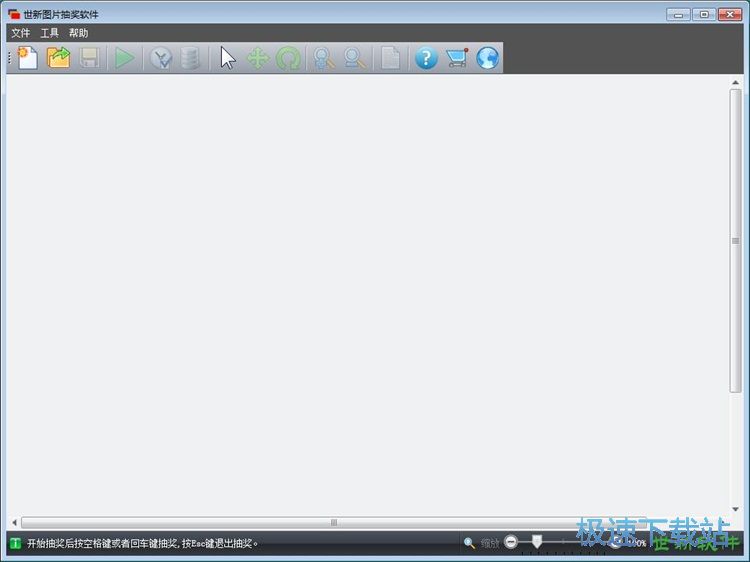Open the 工具 menu
The height and width of the screenshot is (562, 750).
pyautogui.click(x=49, y=33)
